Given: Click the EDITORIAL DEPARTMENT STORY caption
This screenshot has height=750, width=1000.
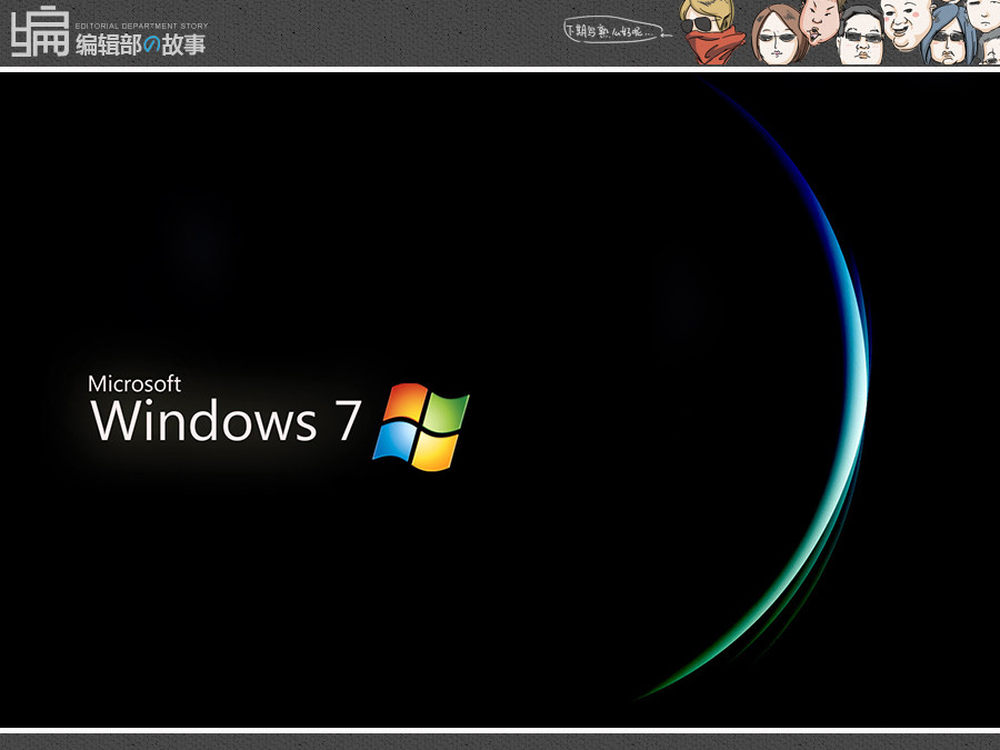Looking at the screenshot, I should (x=142, y=25).
